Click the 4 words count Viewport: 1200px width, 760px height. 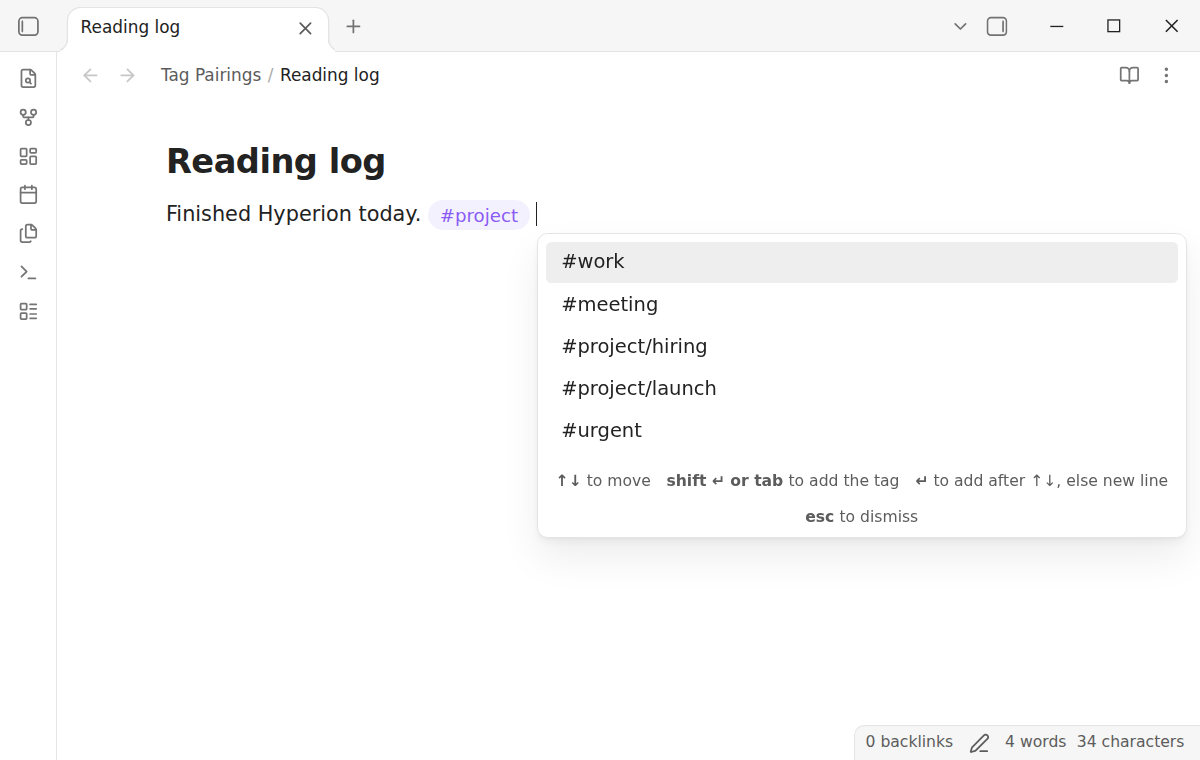pyautogui.click(x=1035, y=742)
